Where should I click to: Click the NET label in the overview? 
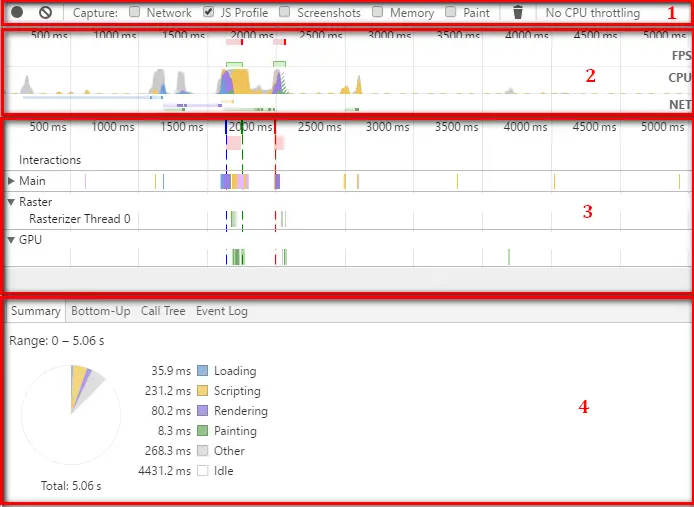pyautogui.click(x=680, y=104)
